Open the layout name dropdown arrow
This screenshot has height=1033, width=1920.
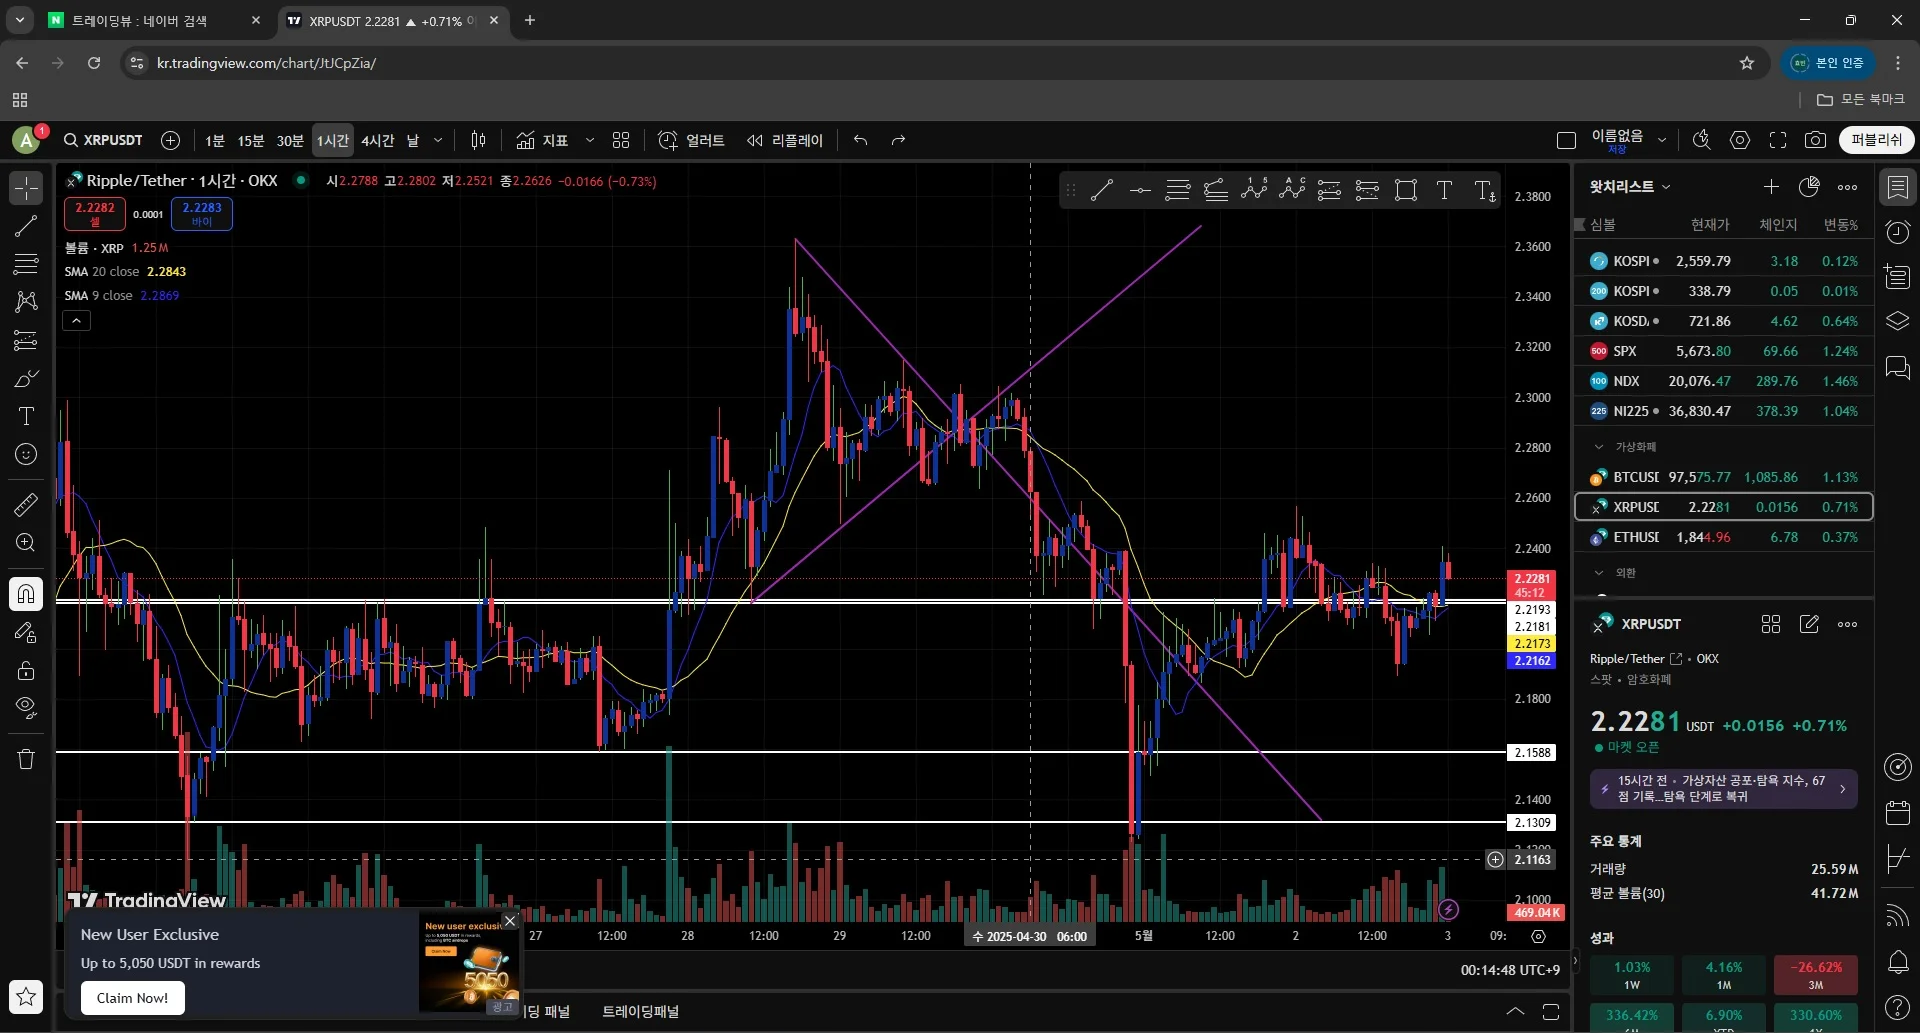(x=1662, y=140)
